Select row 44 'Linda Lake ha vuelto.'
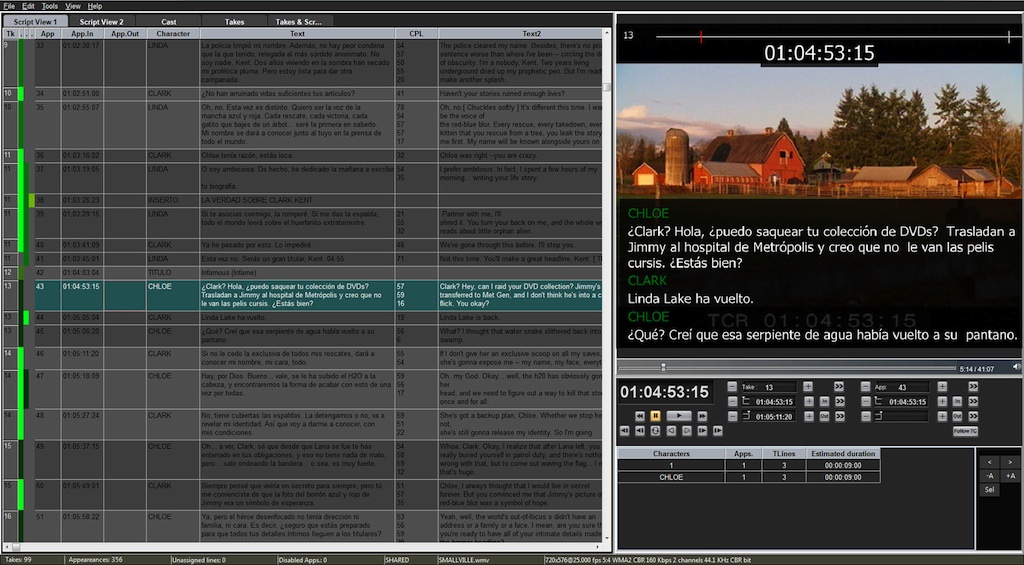 pos(318,317)
